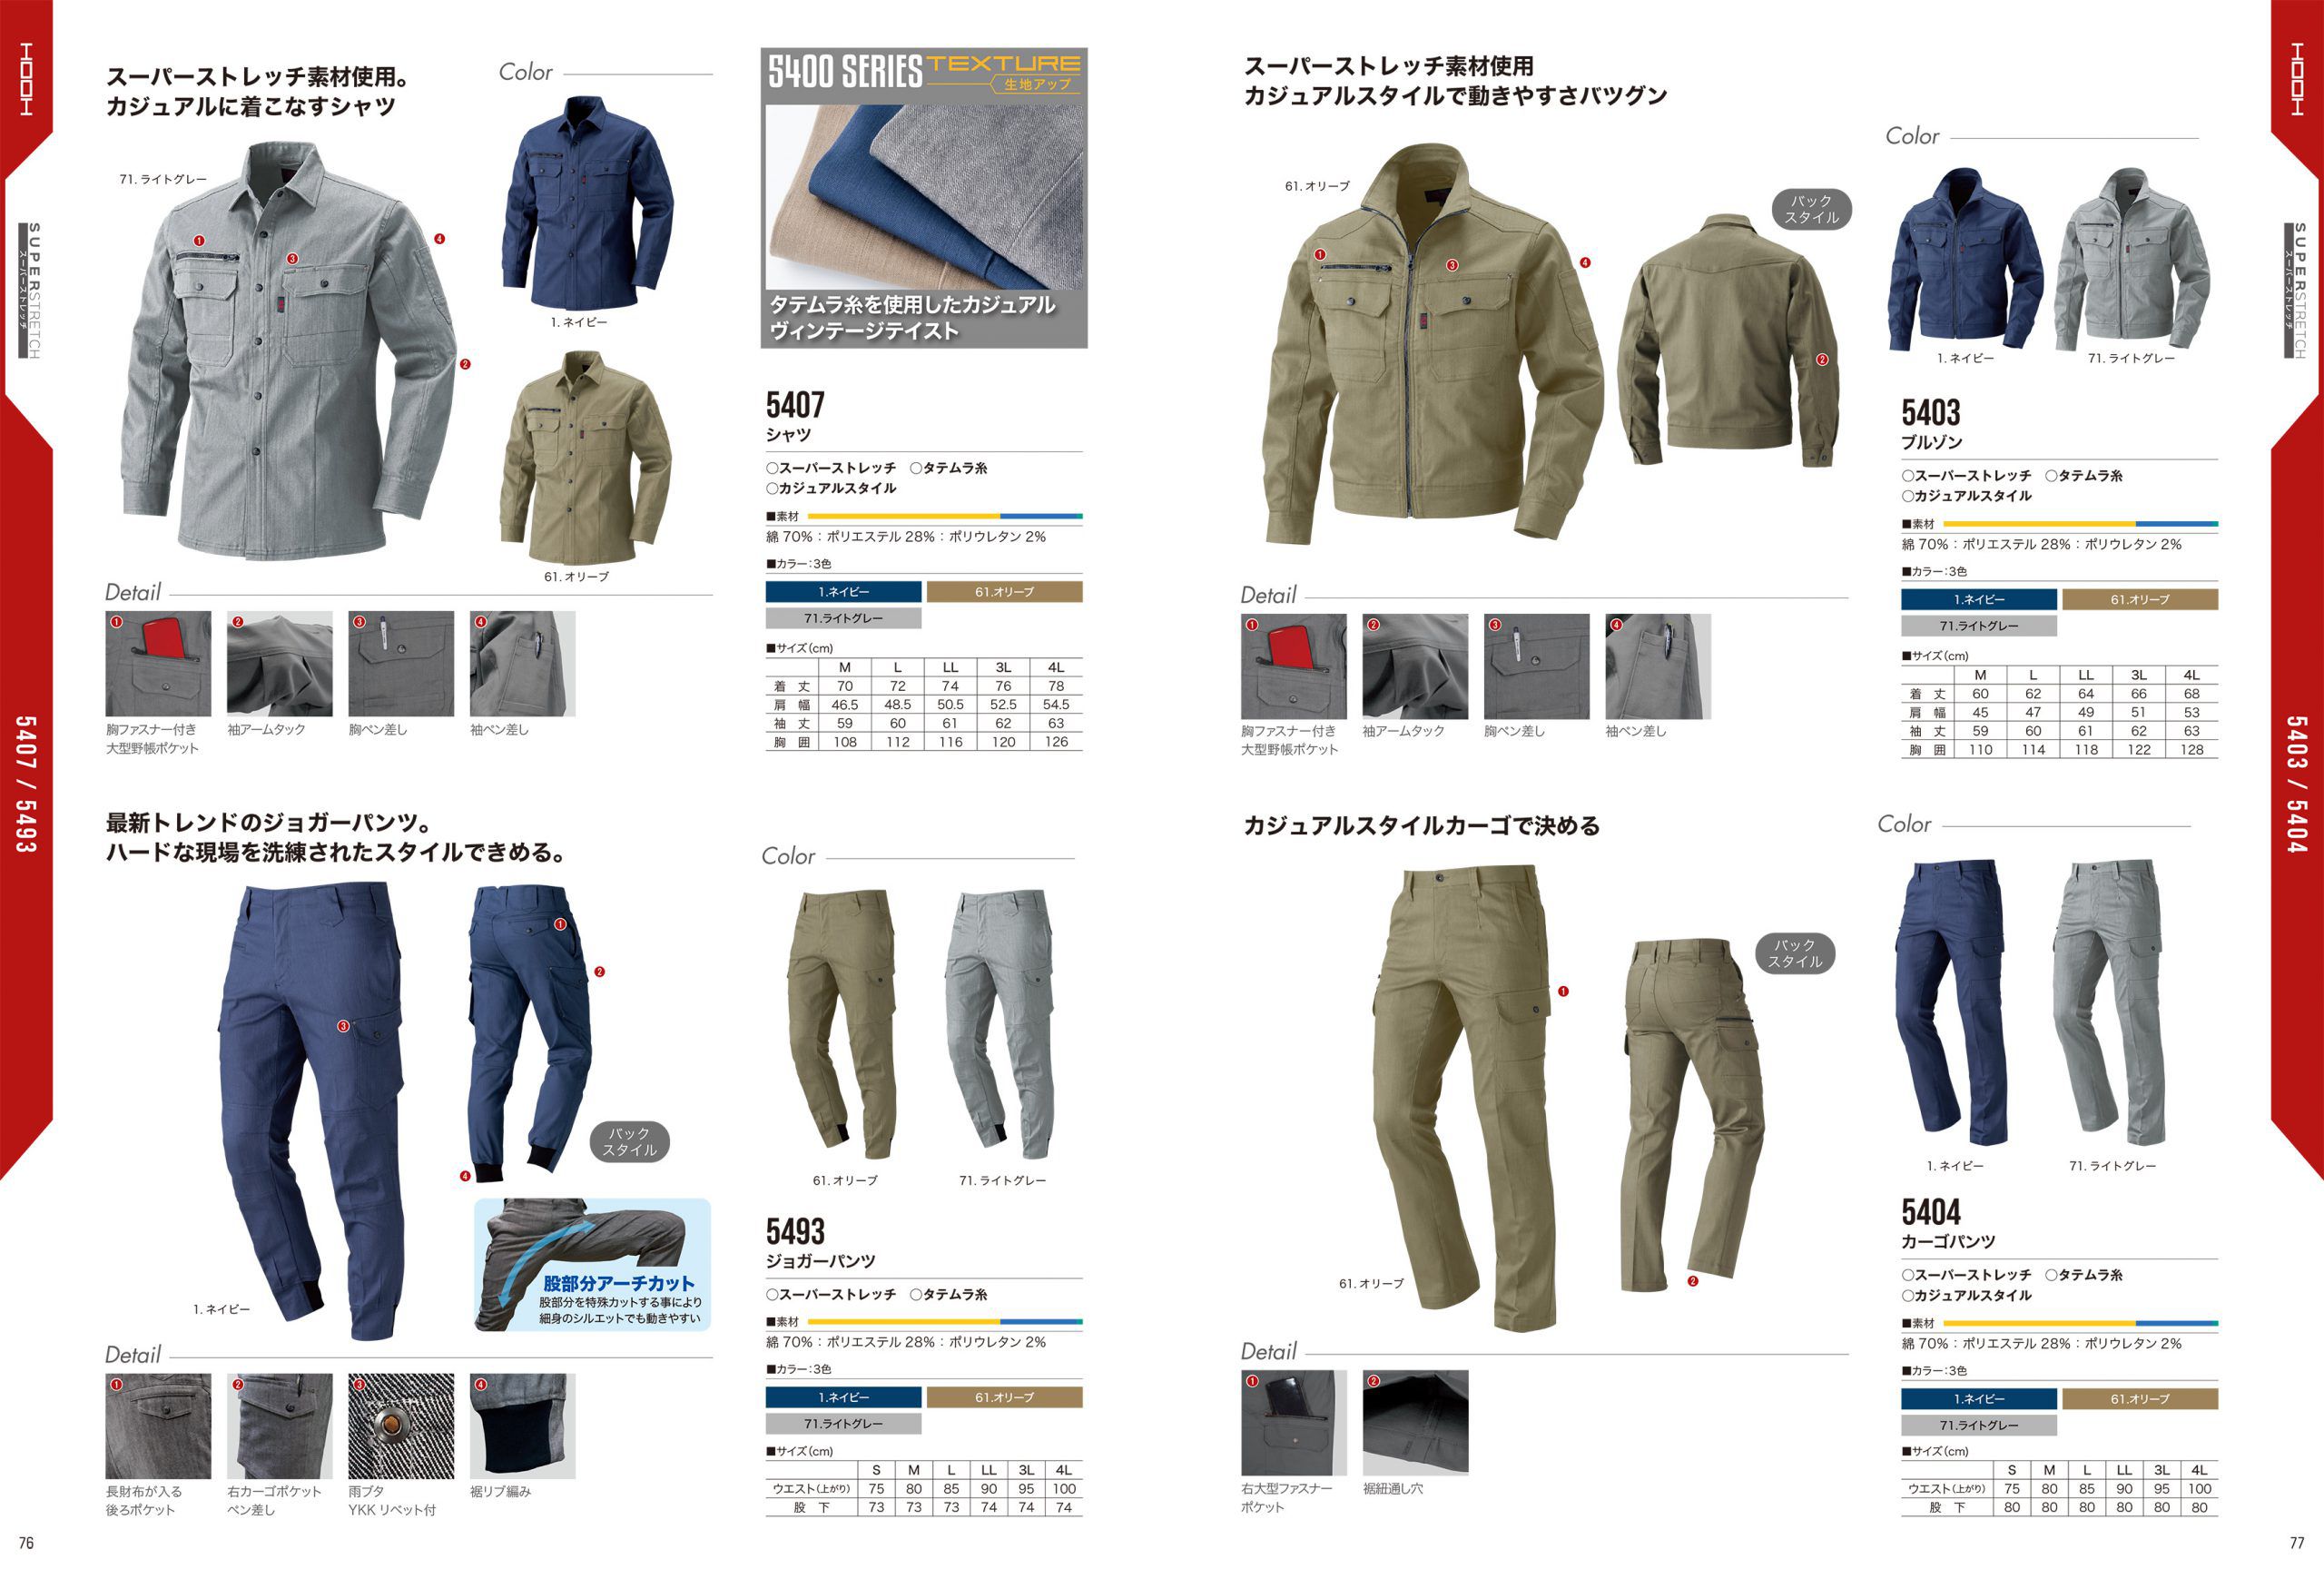Click the 5407 / 5493 side tab

pos(26,784)
